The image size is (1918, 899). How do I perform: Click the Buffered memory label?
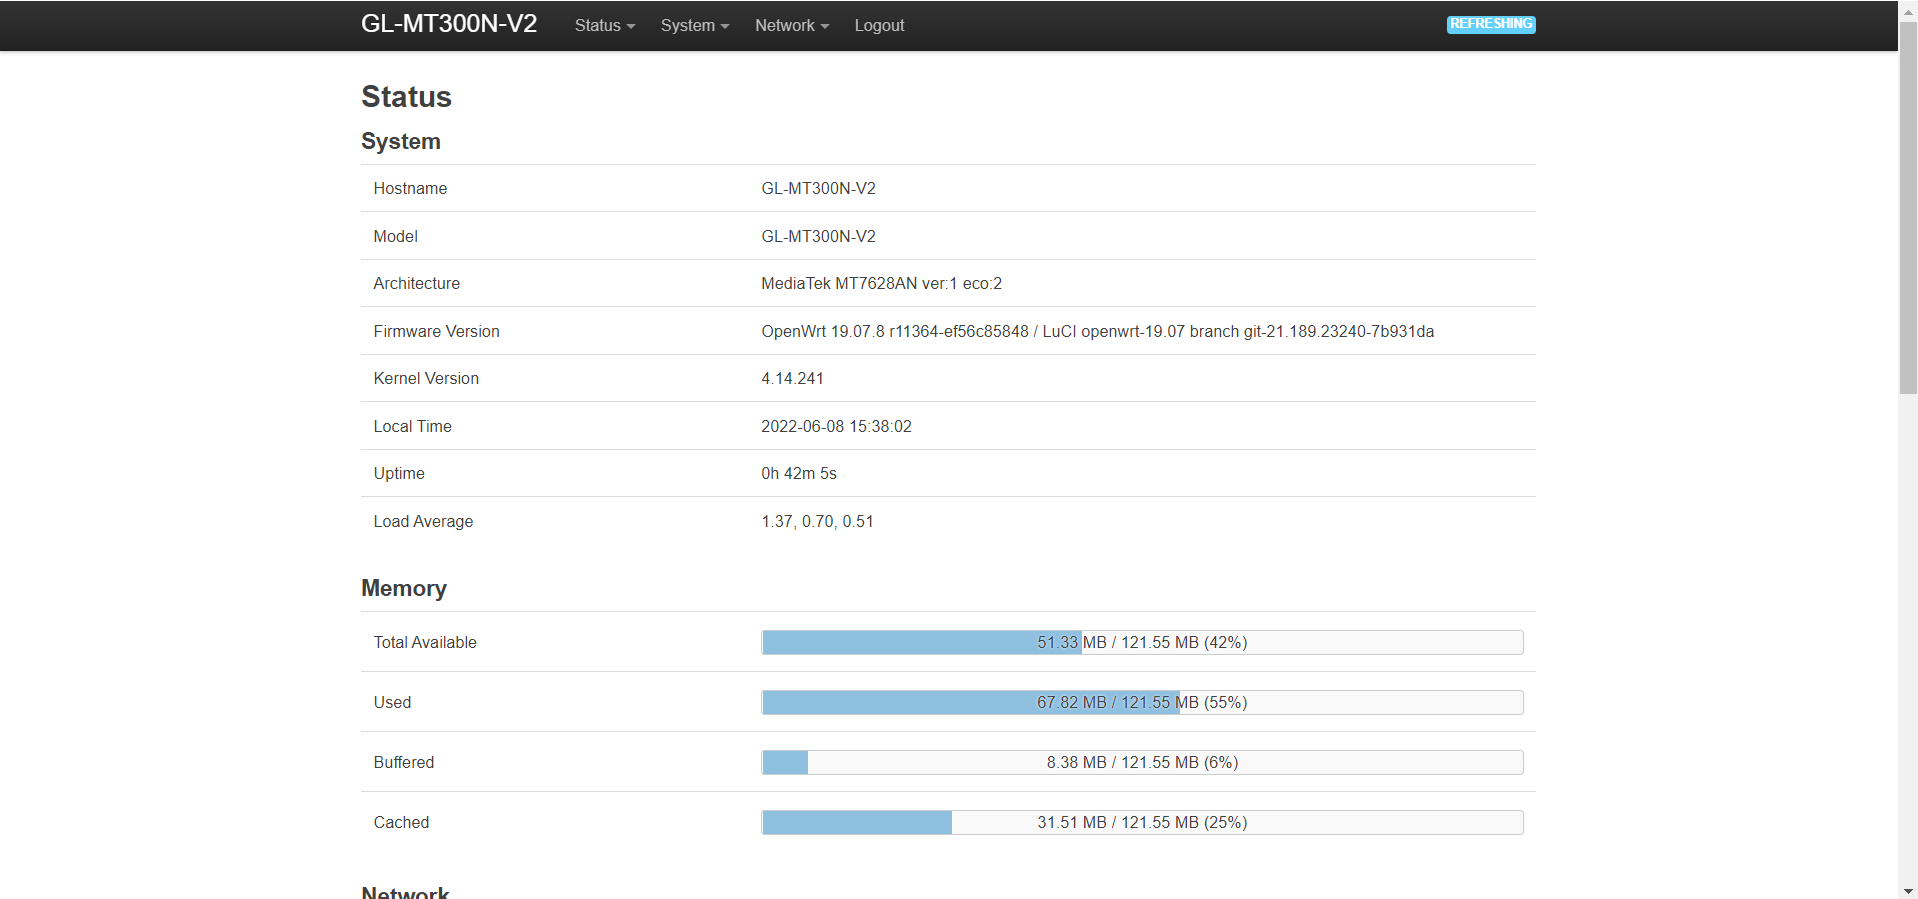coord(404,762)
